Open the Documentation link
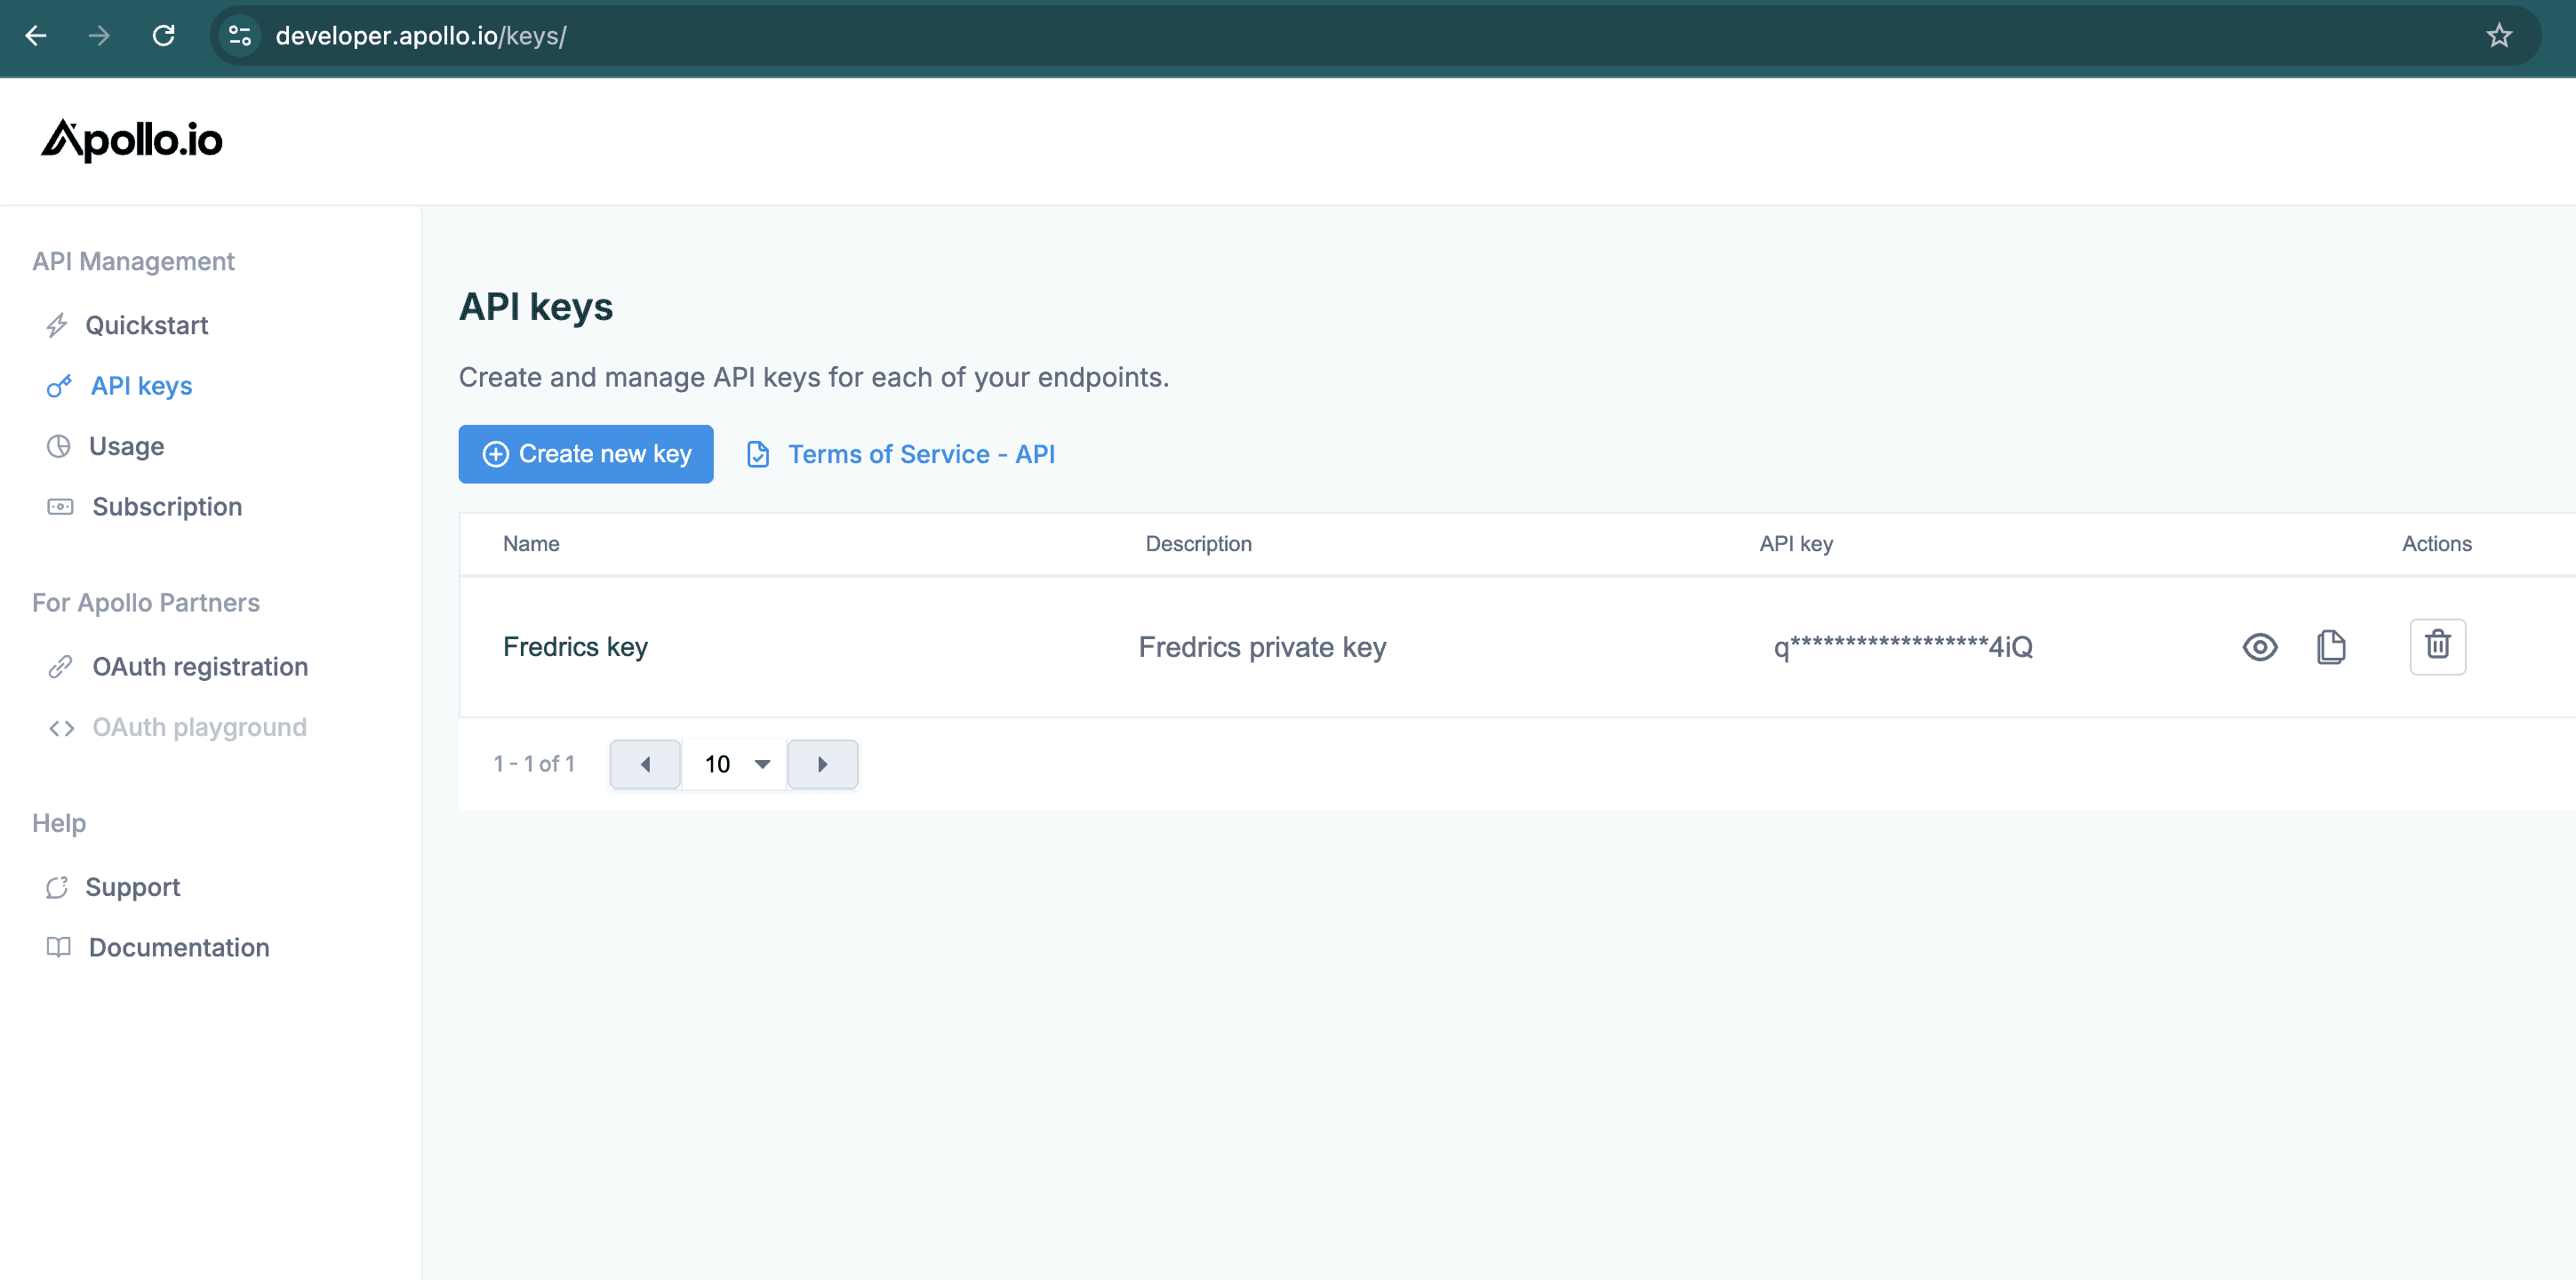The width and height of the screenshot is (2576, 1280). (179, 947)
